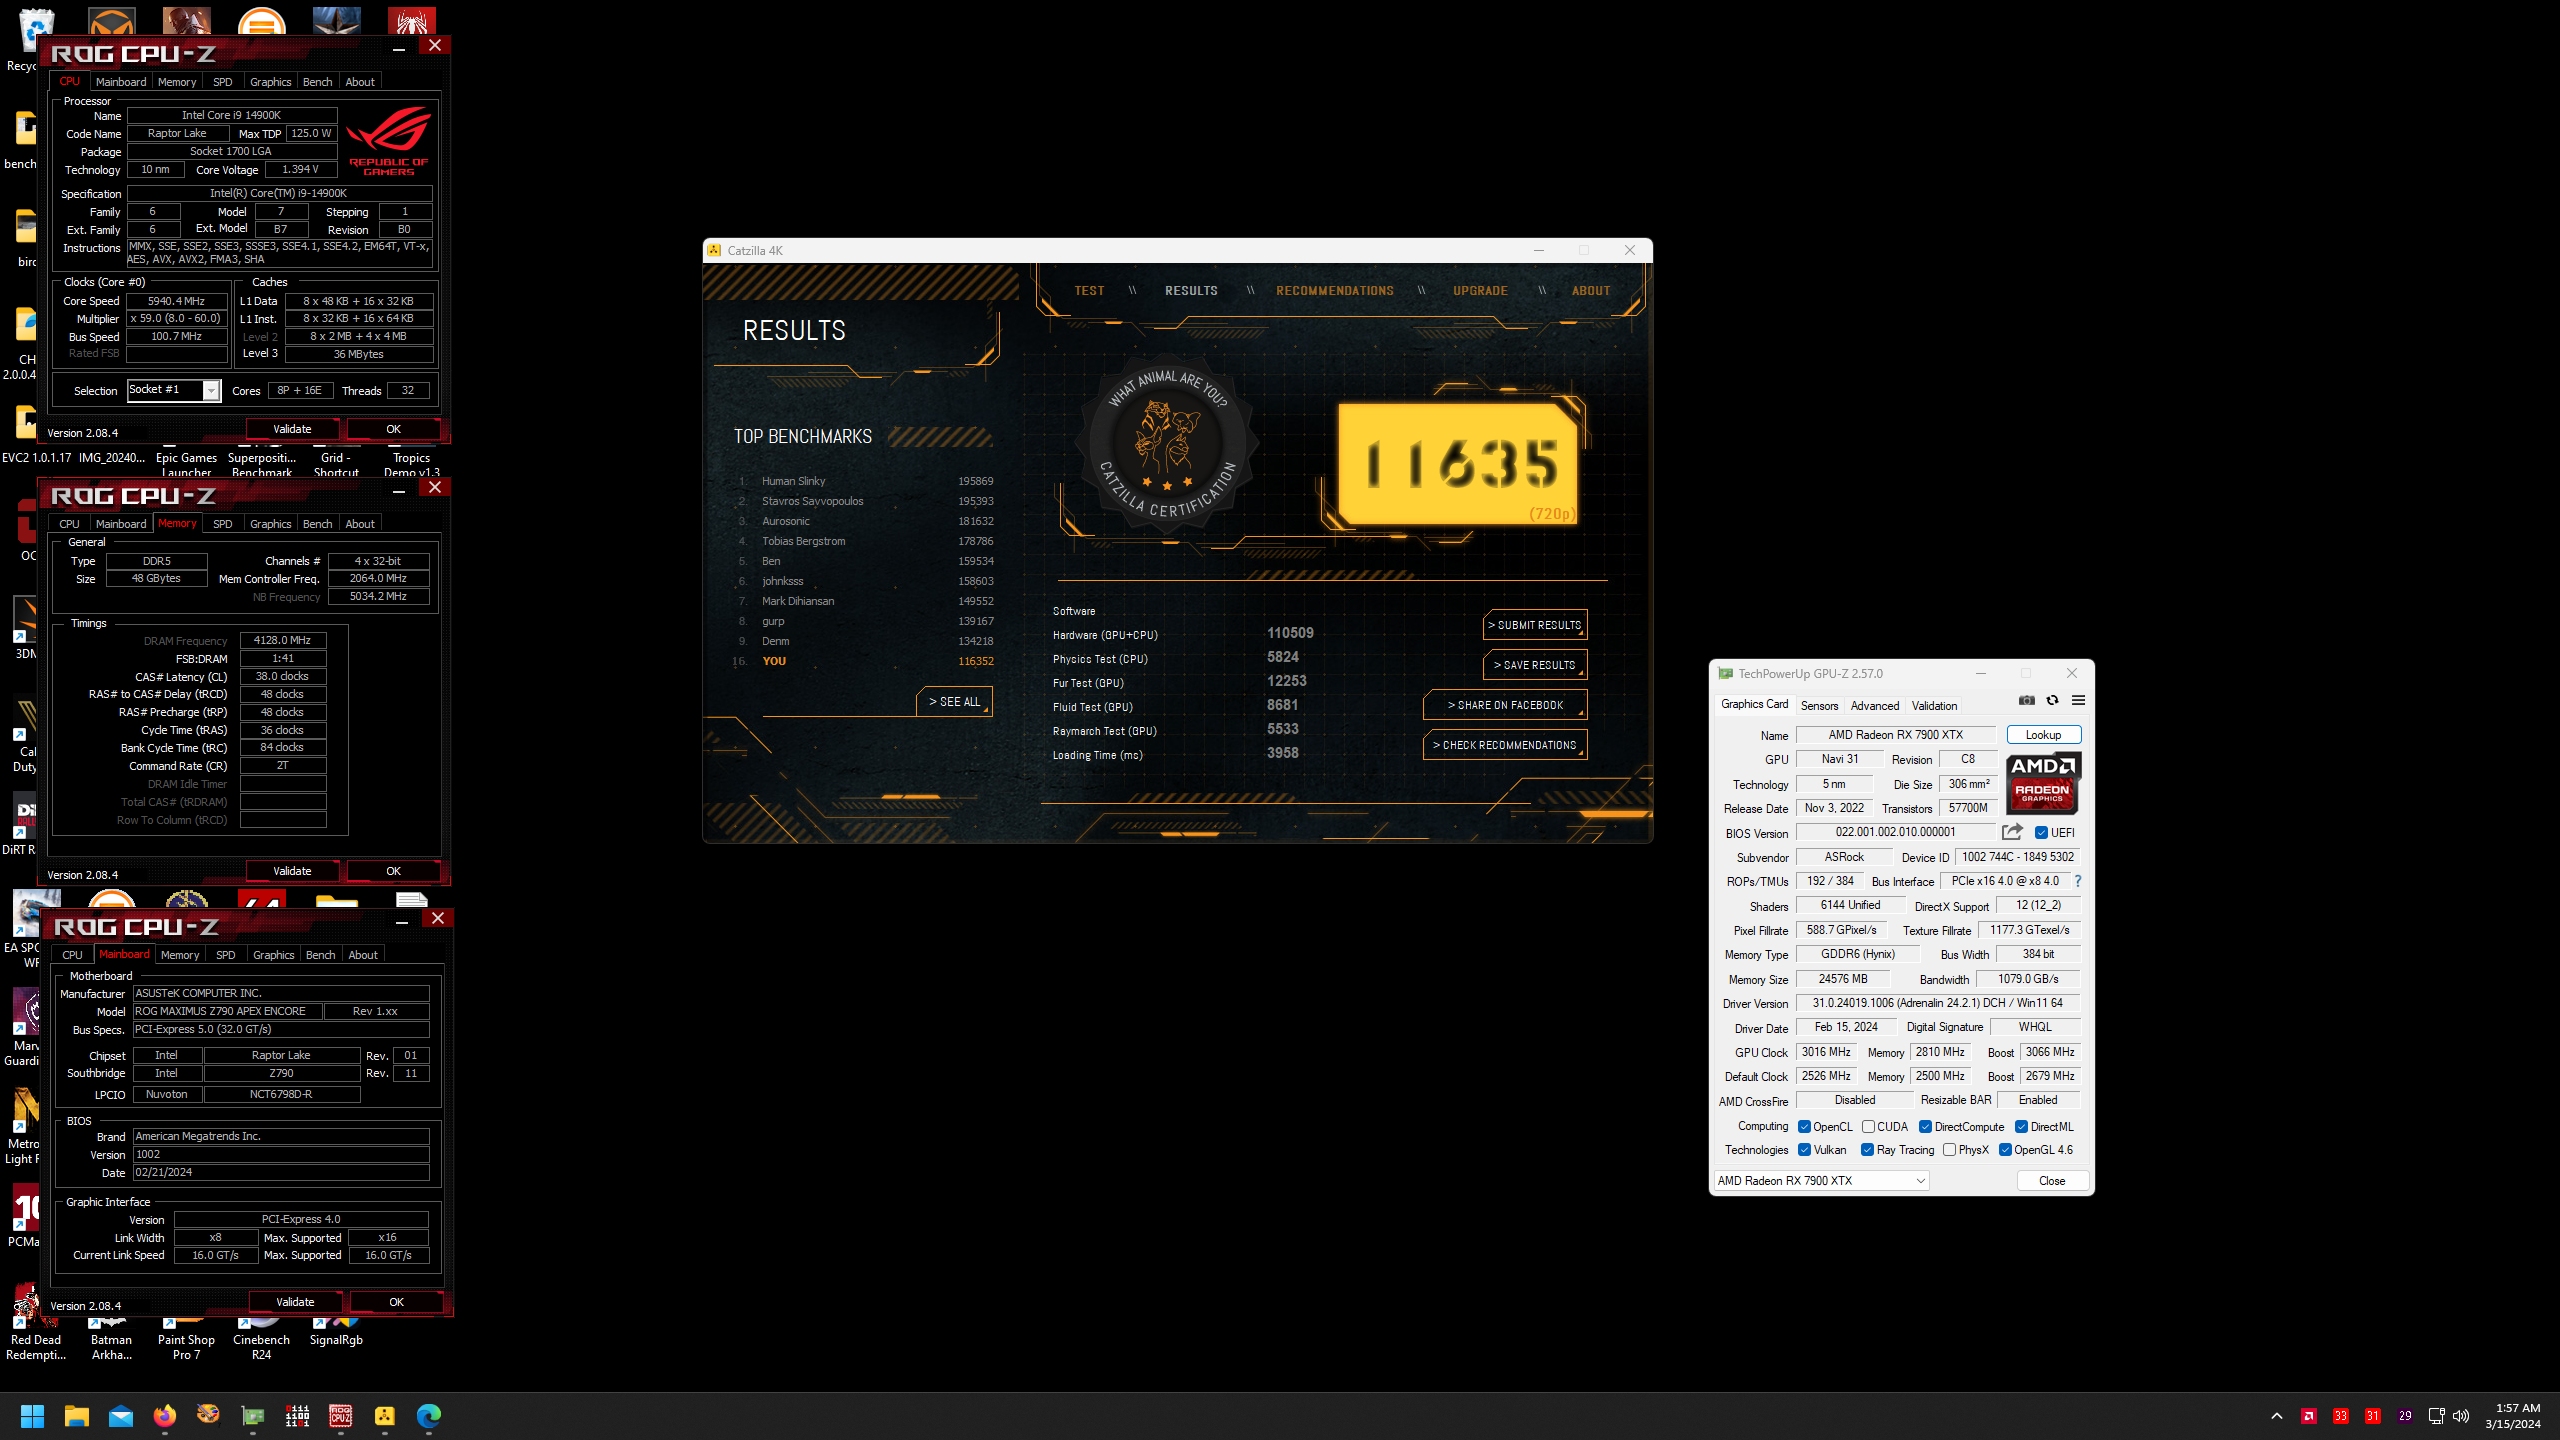2560x1440 pixels.
Task: Toggle the CUDA checkbox
Action: [1868, 1127]
